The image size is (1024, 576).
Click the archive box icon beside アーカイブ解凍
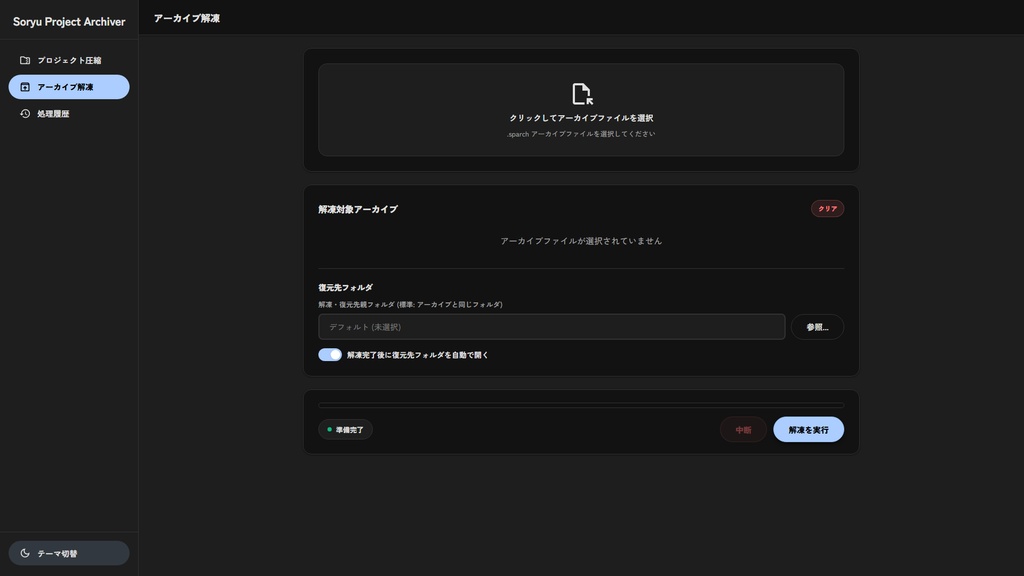click(25, 87)
